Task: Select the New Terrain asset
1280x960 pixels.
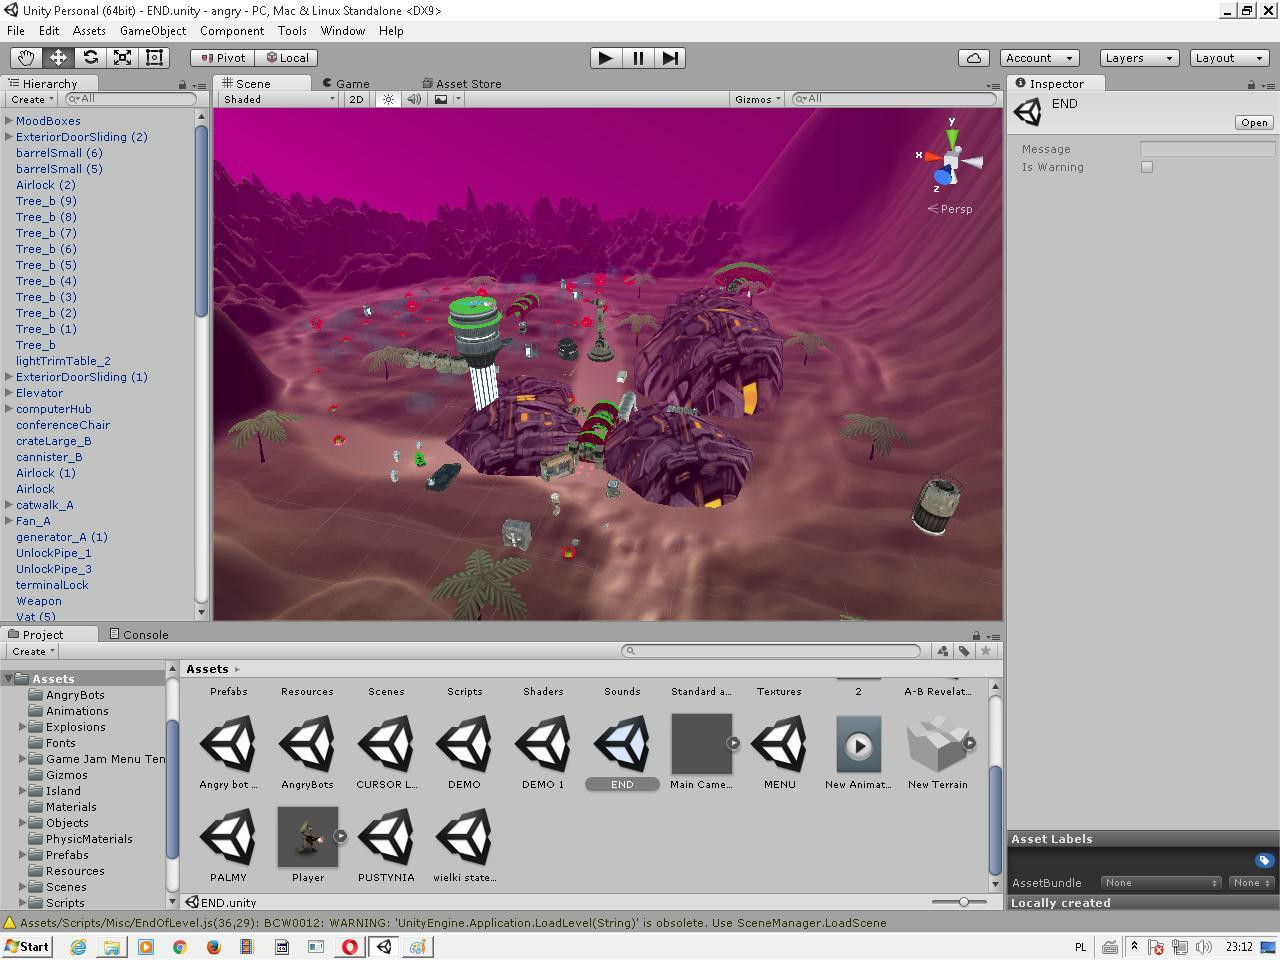Action: tap(937, 744)
